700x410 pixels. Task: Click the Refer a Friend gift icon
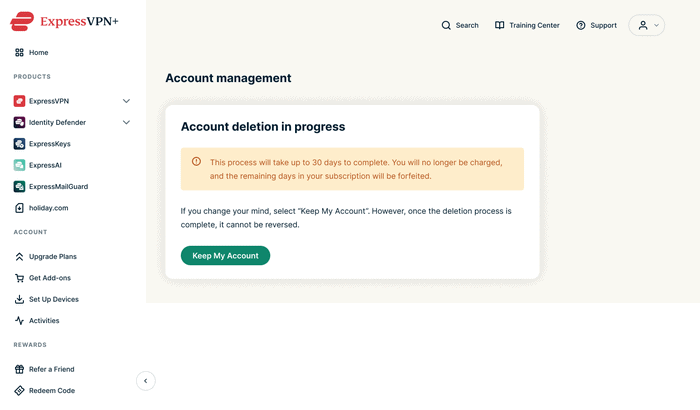coord(19,369)
